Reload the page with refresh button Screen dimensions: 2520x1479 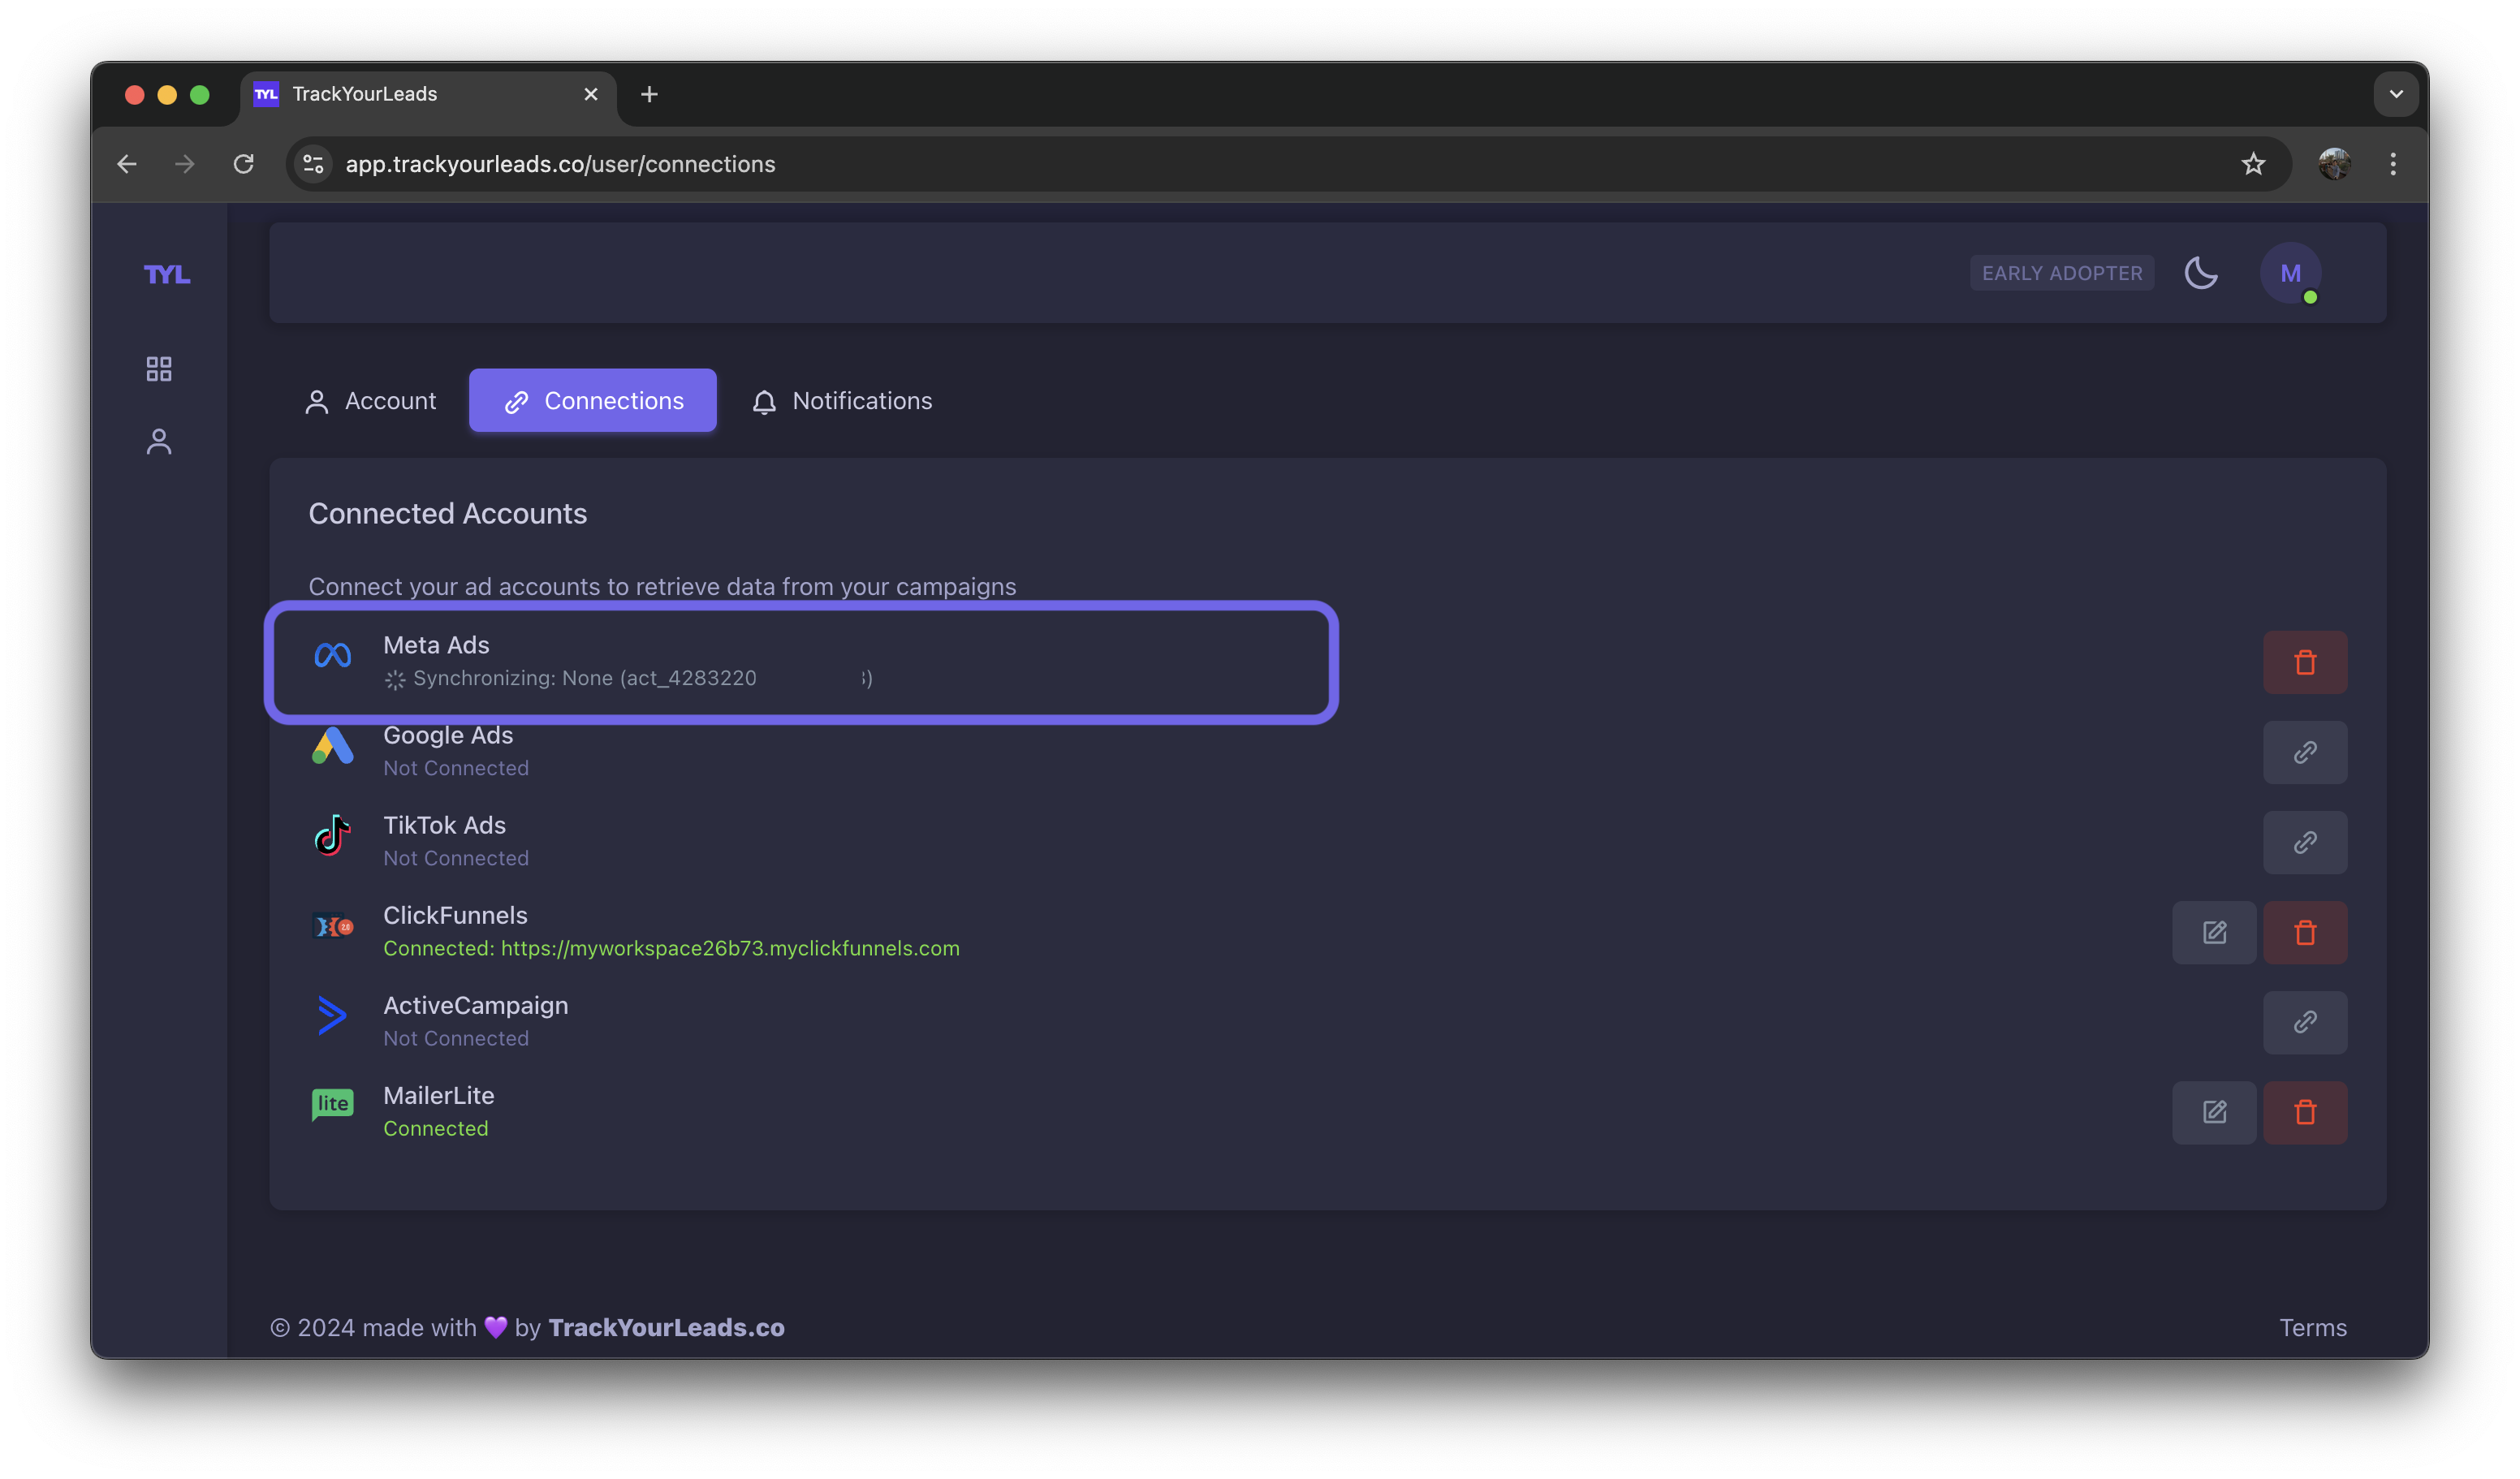[243, 164]
